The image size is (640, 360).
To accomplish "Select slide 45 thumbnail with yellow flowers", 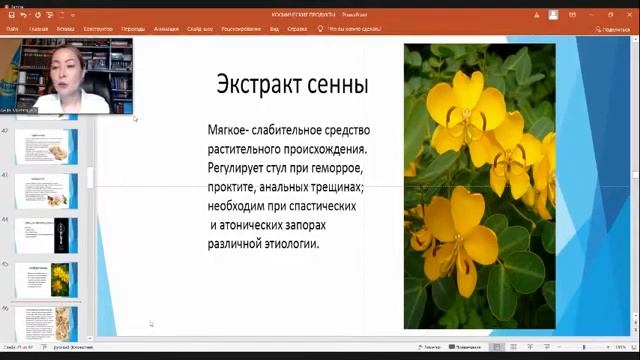I will click(47, 280).
